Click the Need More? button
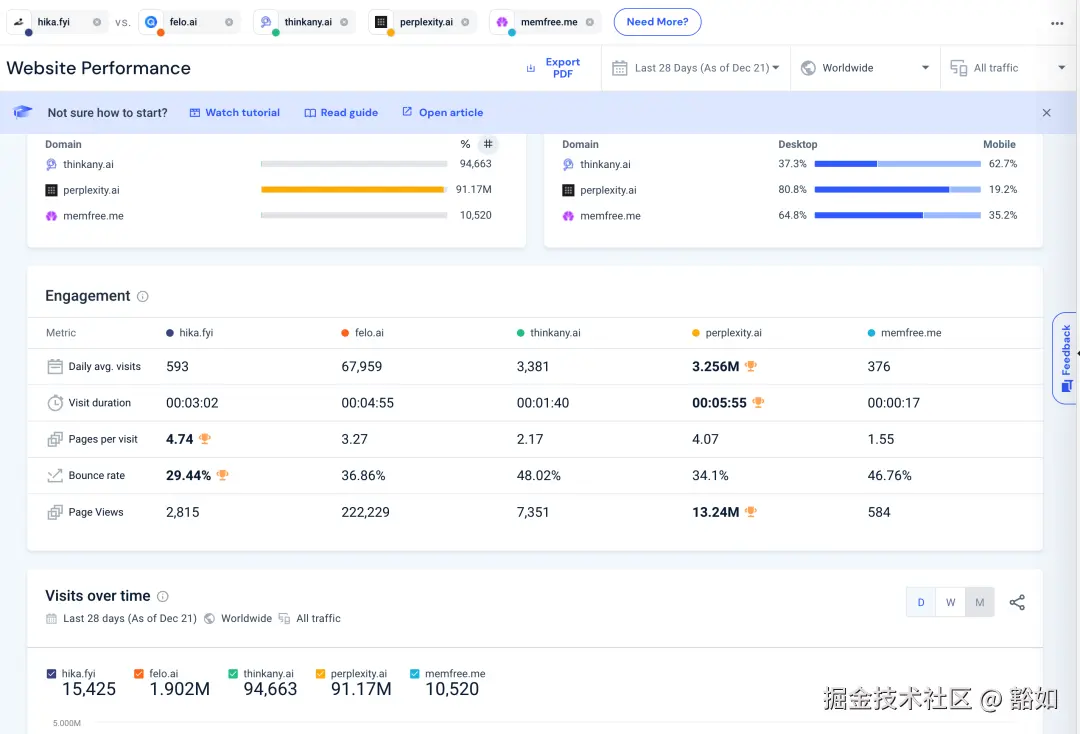Image resolution: width=1080 pixels, height=734 pixels. [x=657, y=22]
